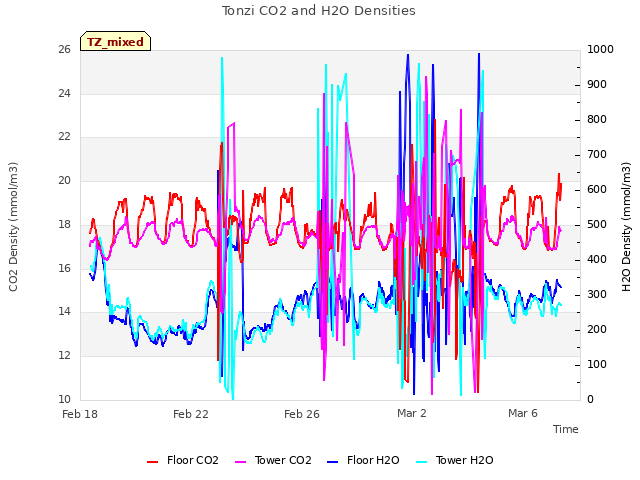The image size is (640, 480).
Task: Click the Floor H2O legend label
Action: (373, 460)
